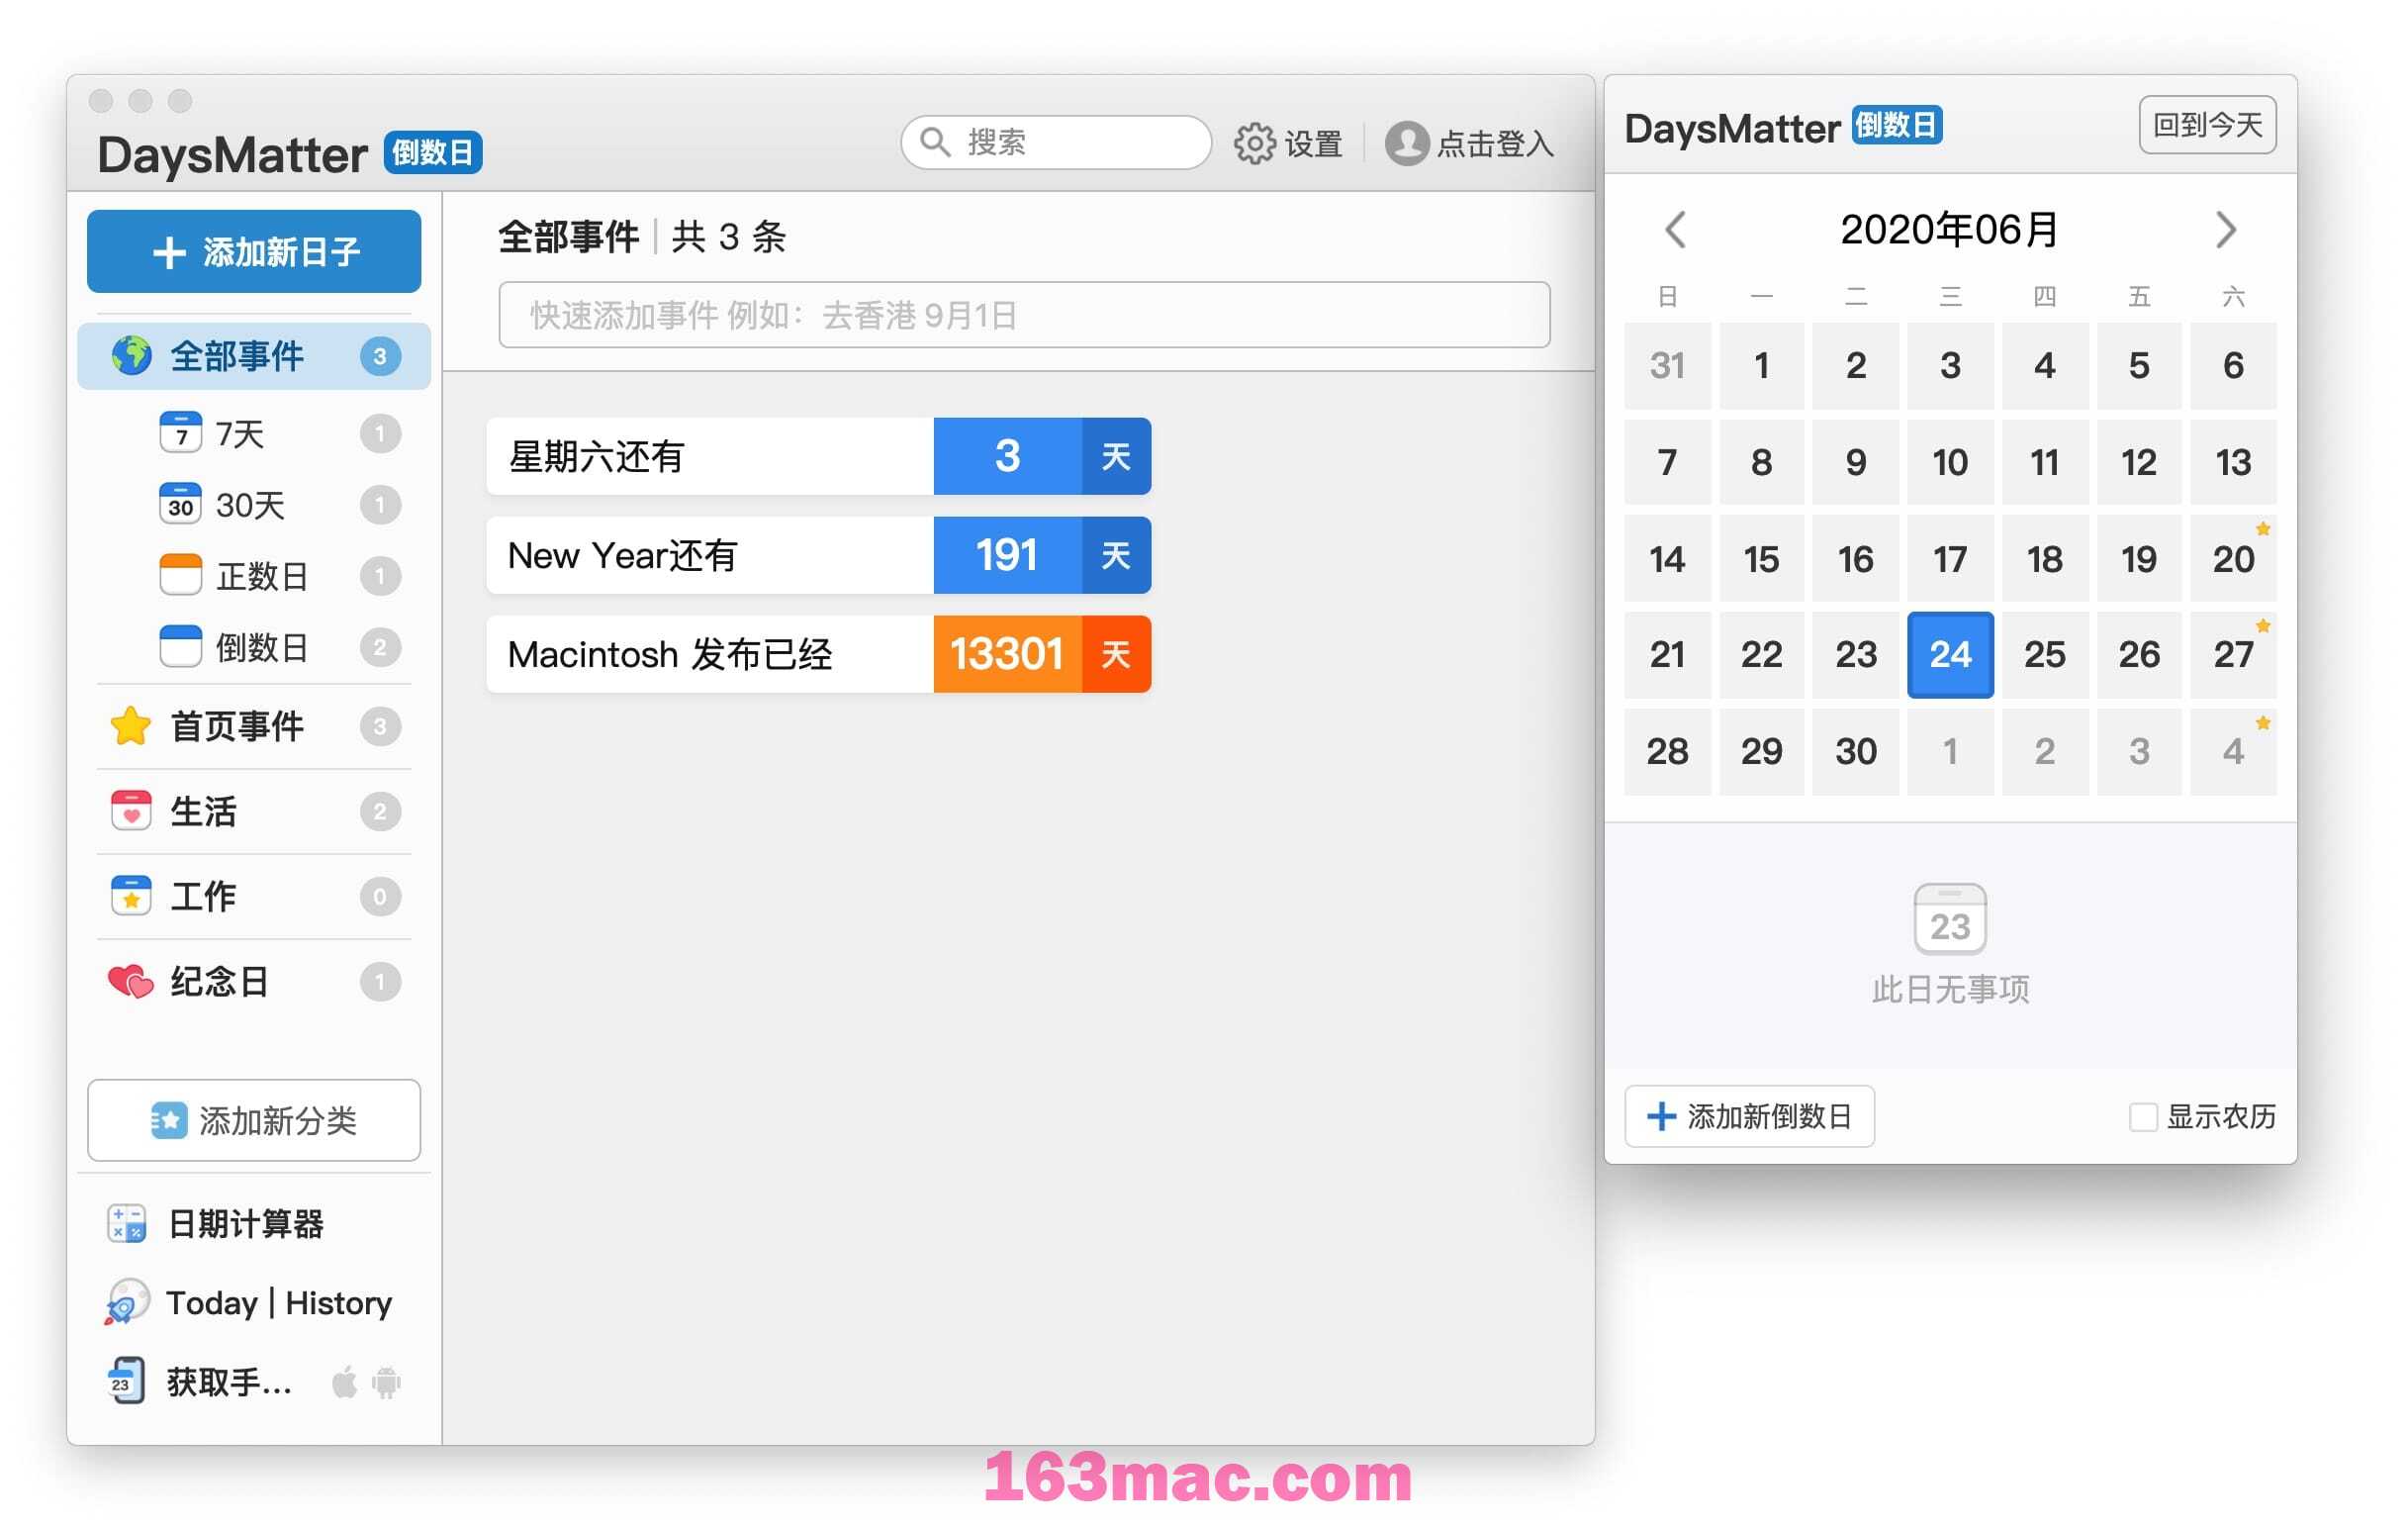Open the 星期六还有 3 天 event
Image resolution: width=2408 pixels, height=1528 pixels.
[x=818, y=456]
